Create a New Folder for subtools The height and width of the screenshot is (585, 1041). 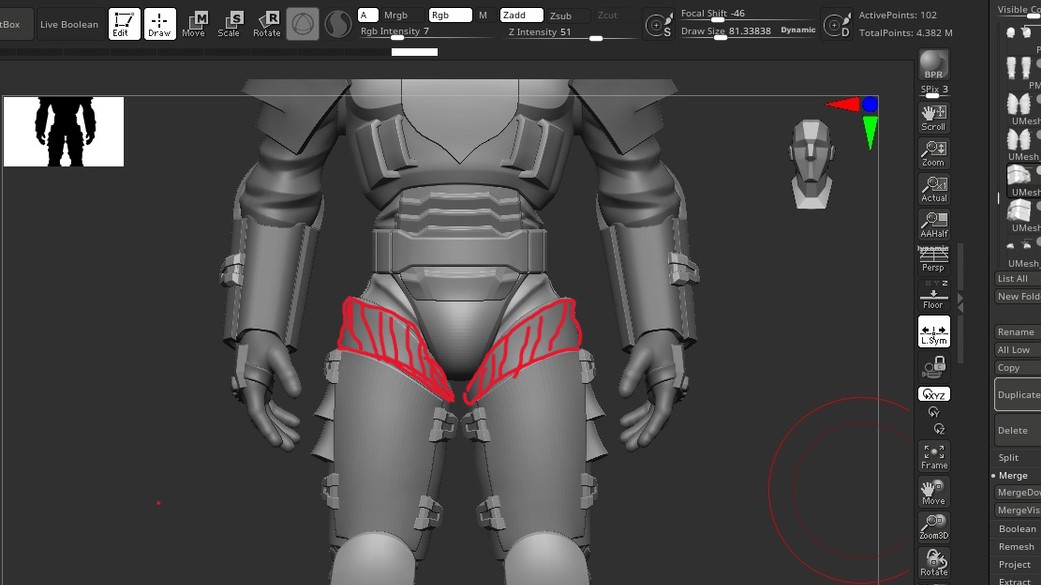click(x=1017, y=297)
